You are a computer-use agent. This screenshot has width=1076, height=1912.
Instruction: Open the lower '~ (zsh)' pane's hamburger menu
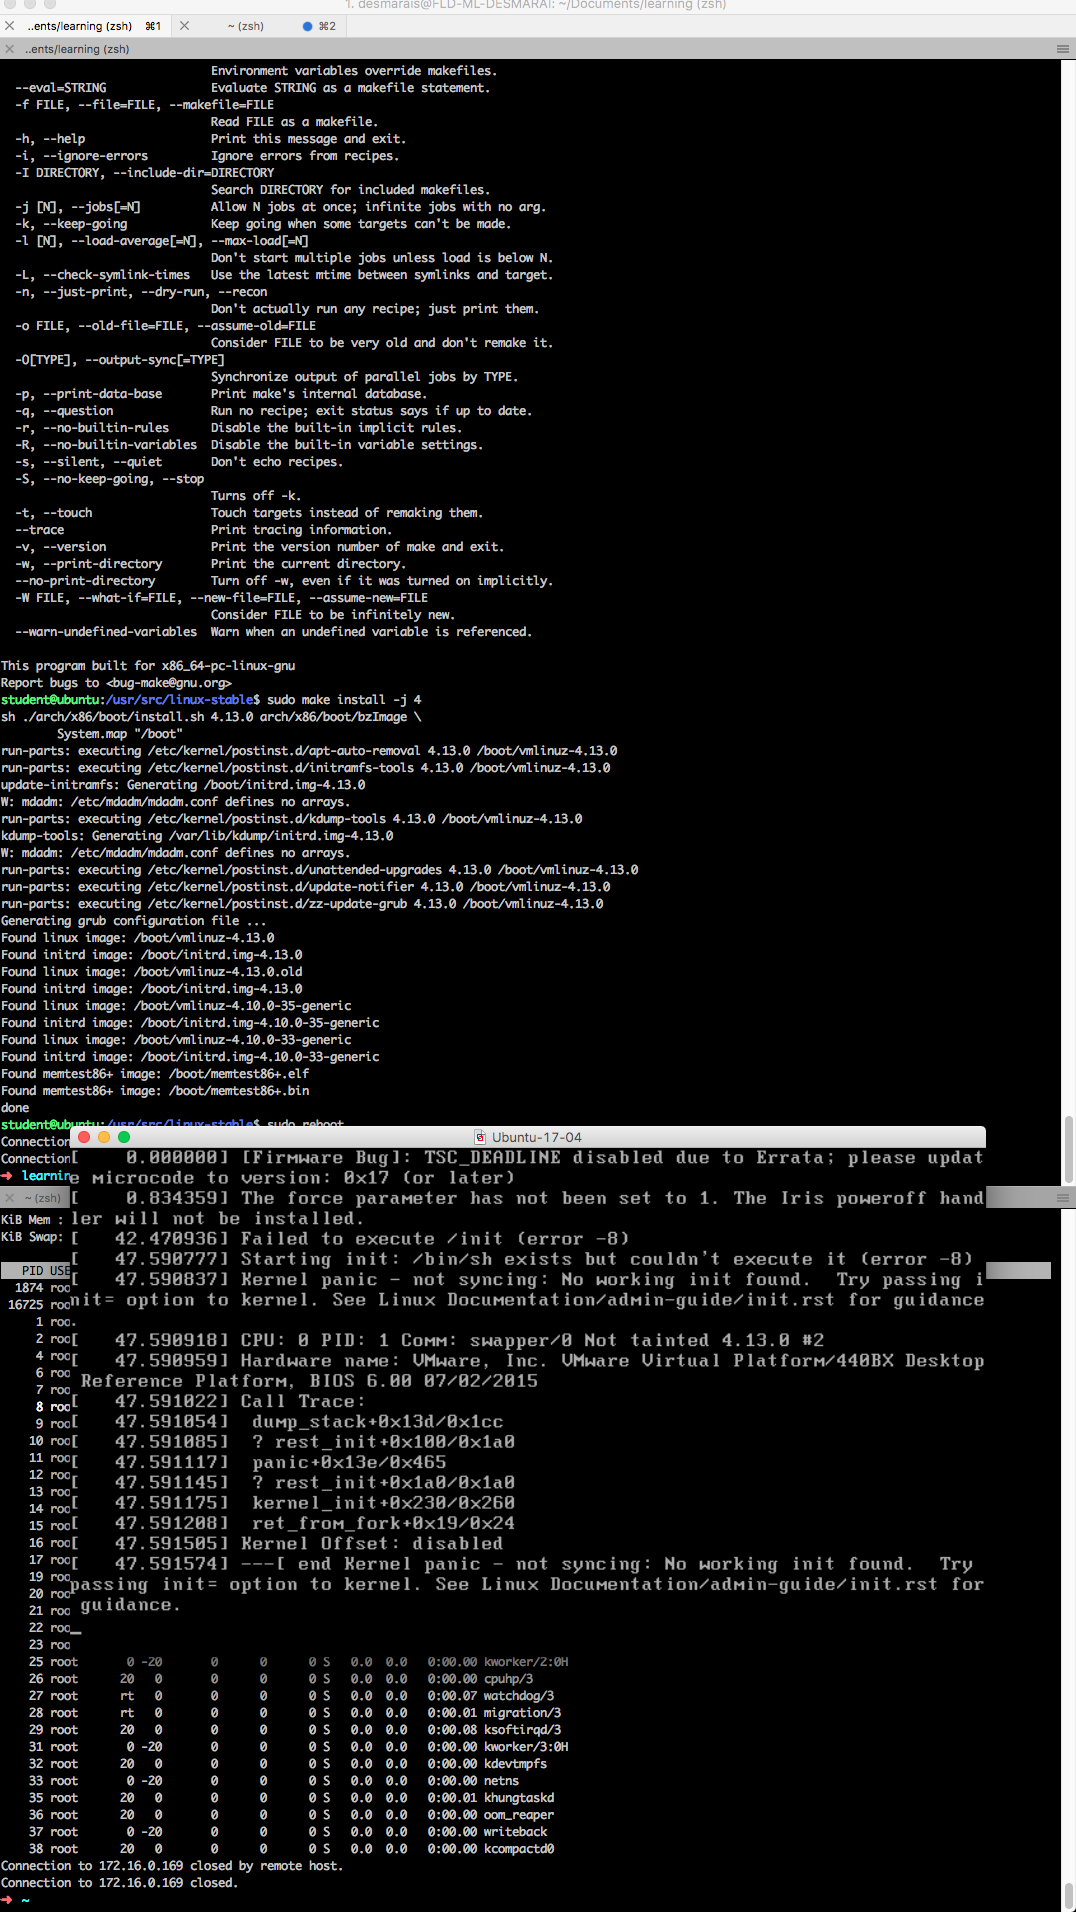[1063, 1197]
